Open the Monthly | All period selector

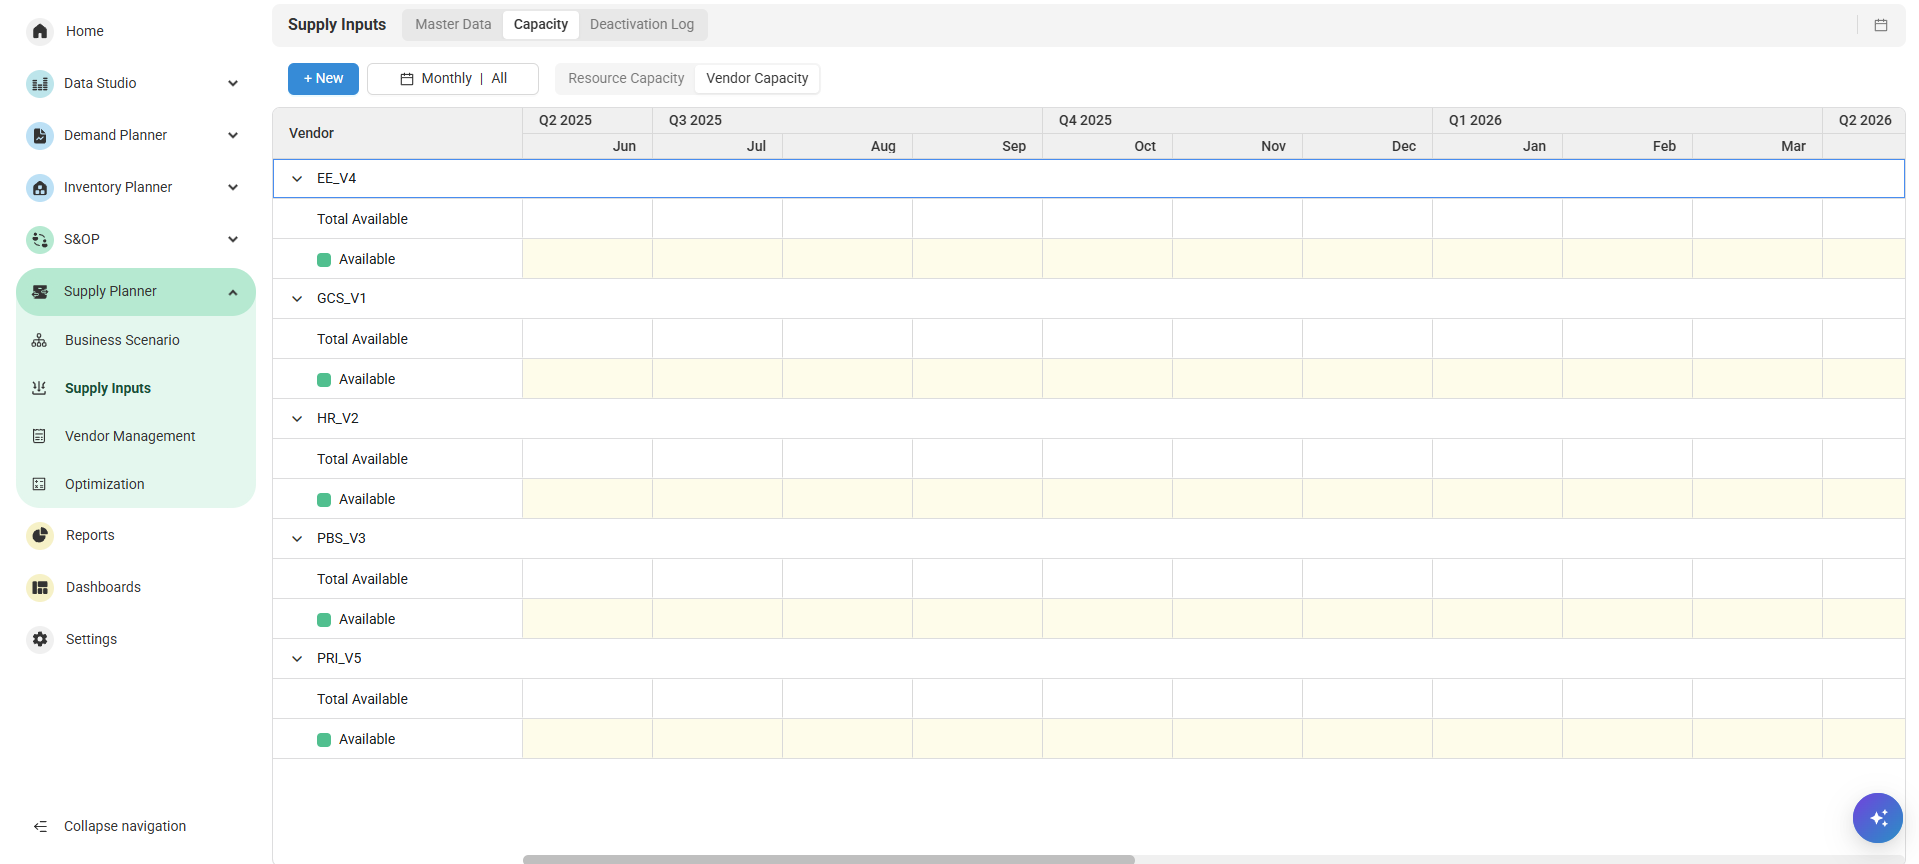click(x=453, y=78)
